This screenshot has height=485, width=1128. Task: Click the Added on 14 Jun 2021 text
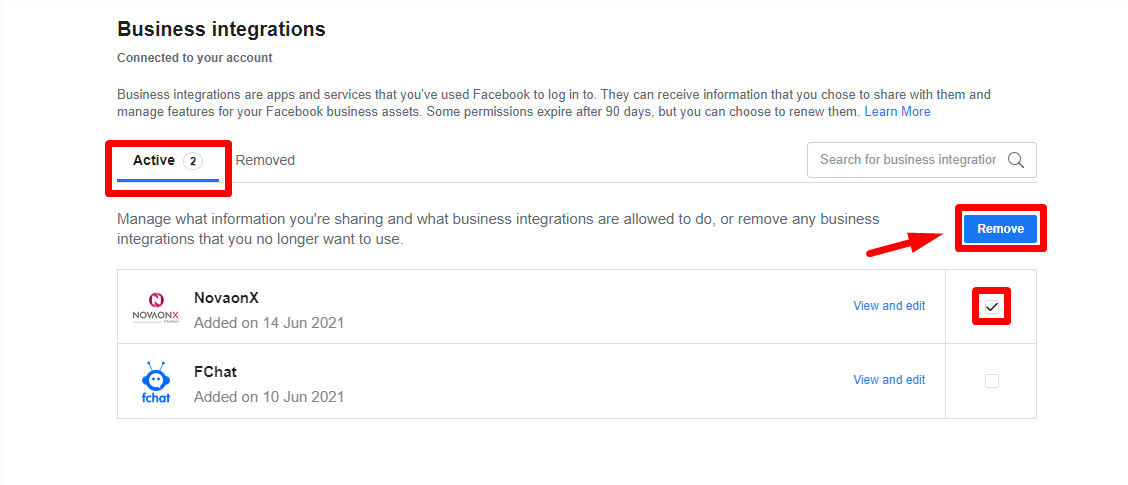point(269,323)
